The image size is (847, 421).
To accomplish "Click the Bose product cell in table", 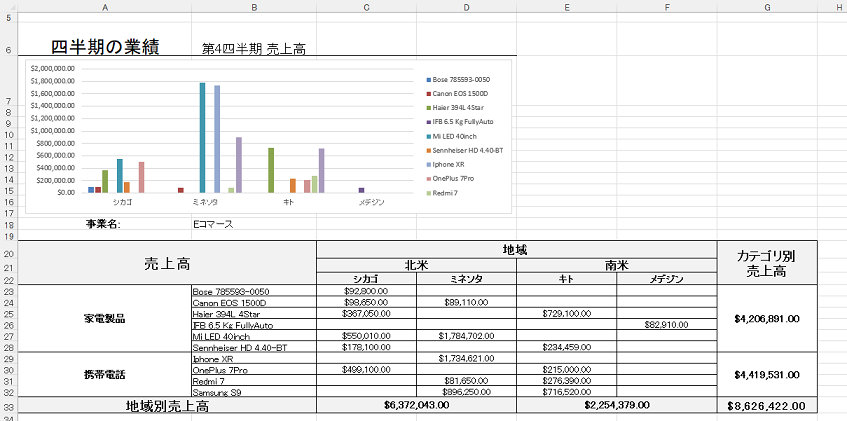I will [x=254, y=291].
